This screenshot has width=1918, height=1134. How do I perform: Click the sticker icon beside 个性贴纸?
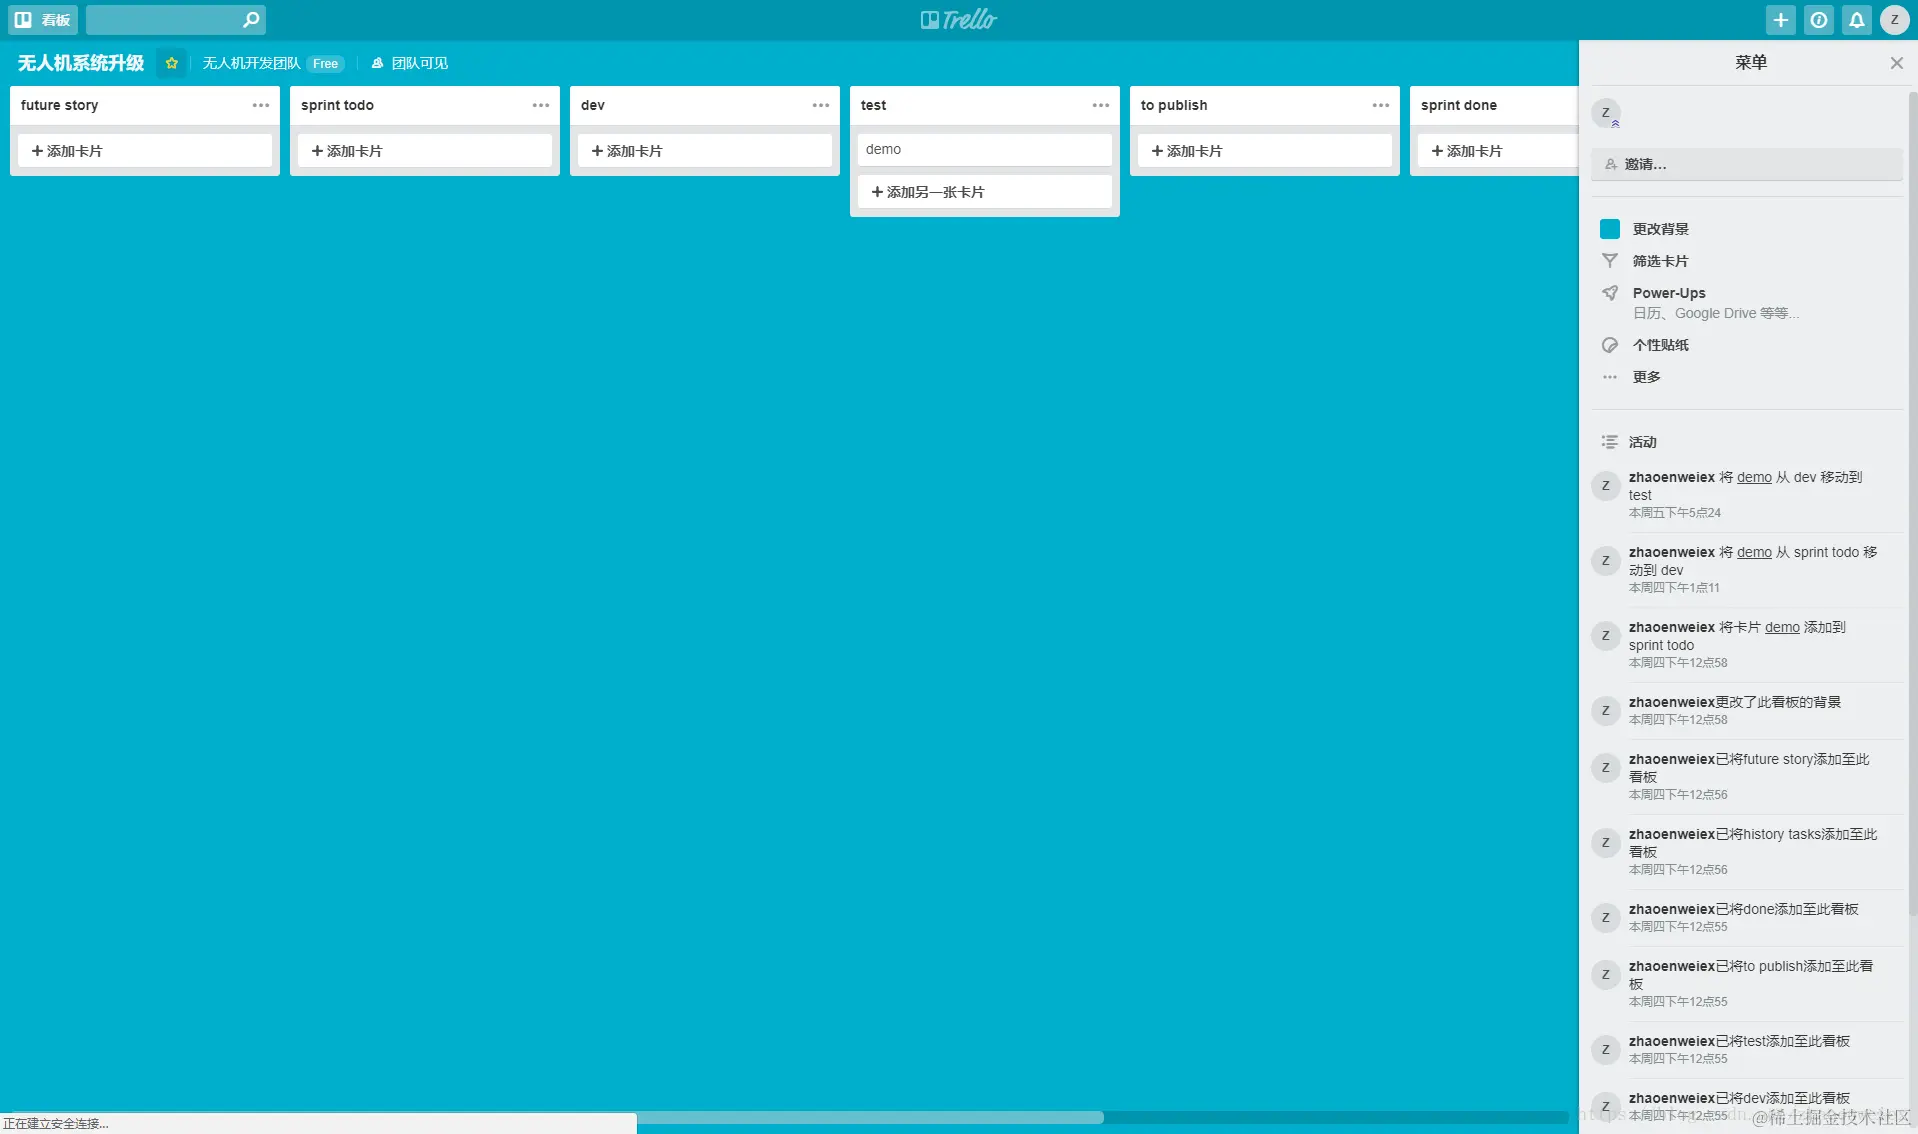click(x=1610, y=345)
